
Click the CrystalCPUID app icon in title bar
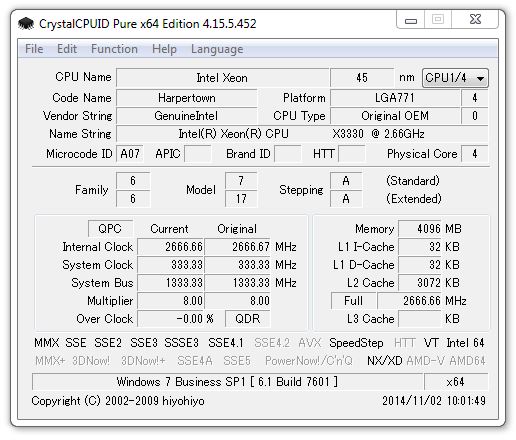tap(26, 24)
